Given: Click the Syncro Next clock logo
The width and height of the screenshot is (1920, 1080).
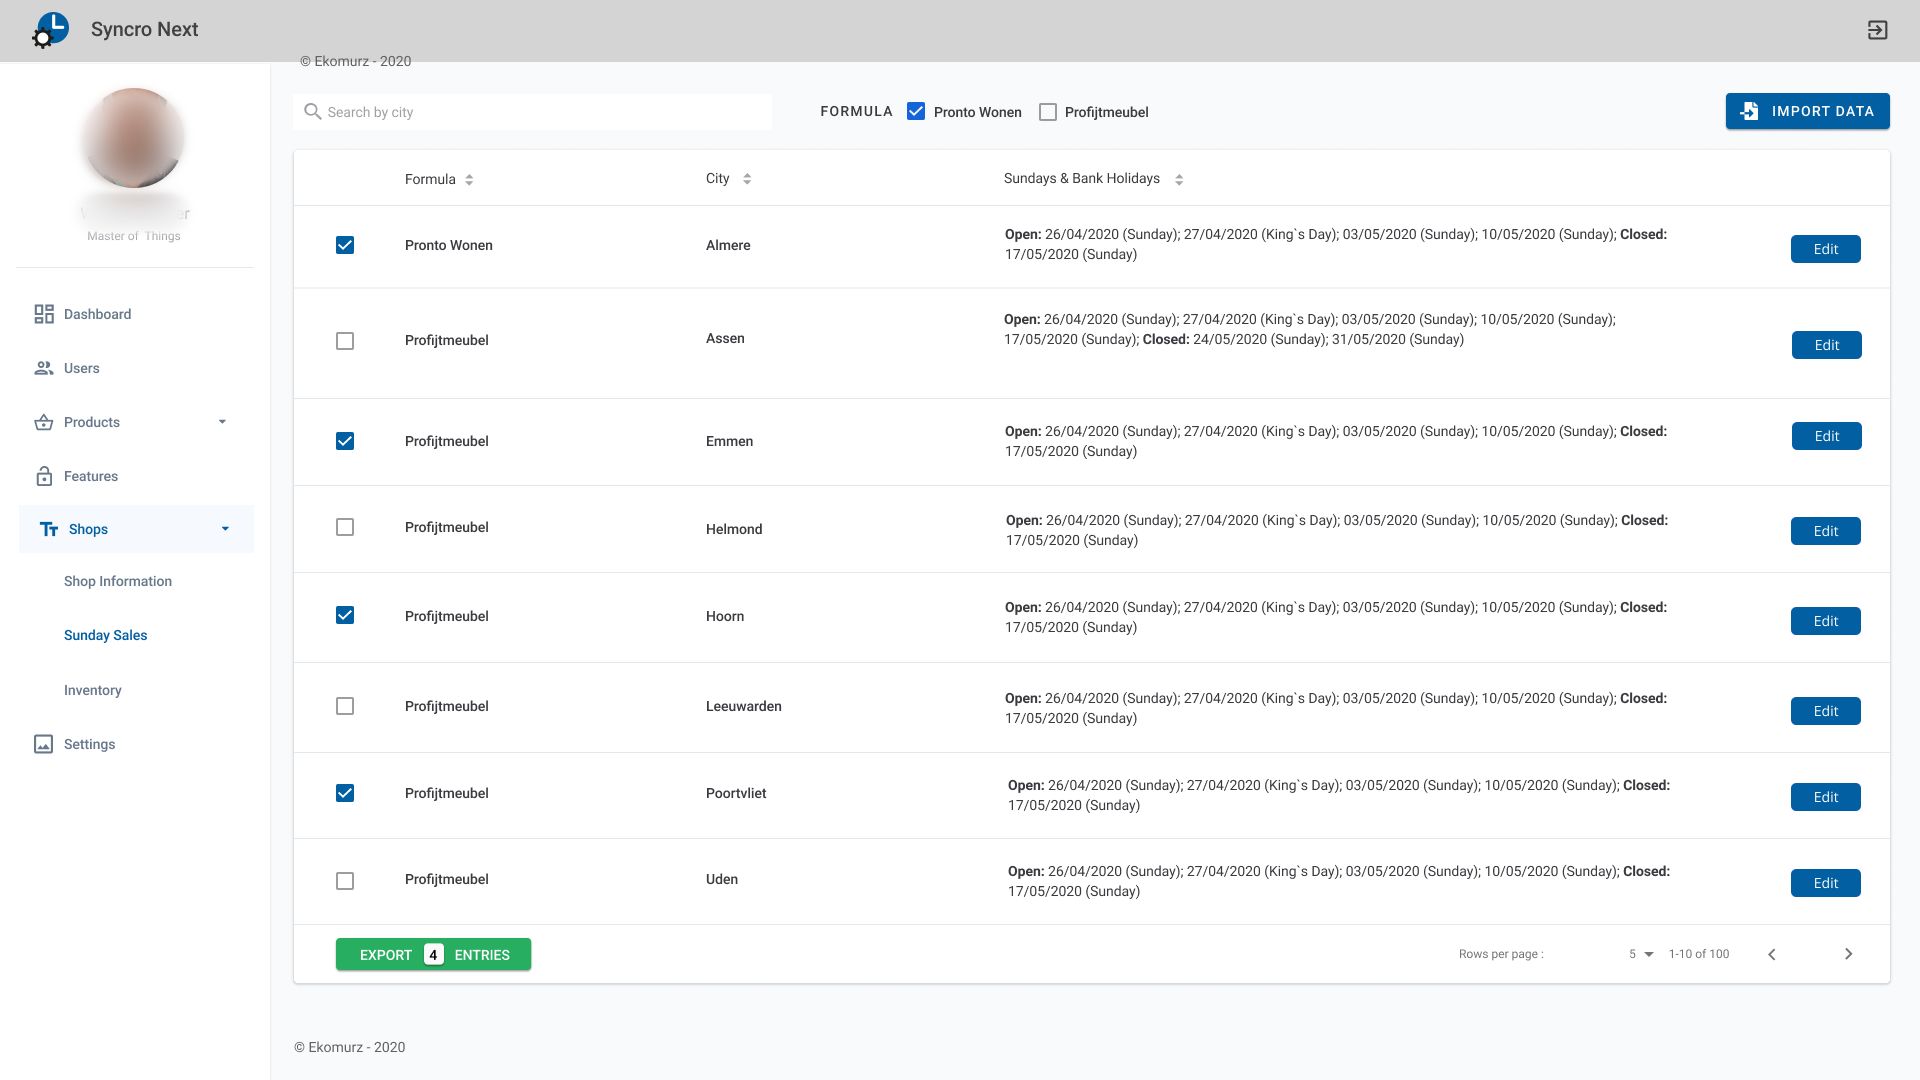Looking at the screenshot, I should tap(51, 29).
